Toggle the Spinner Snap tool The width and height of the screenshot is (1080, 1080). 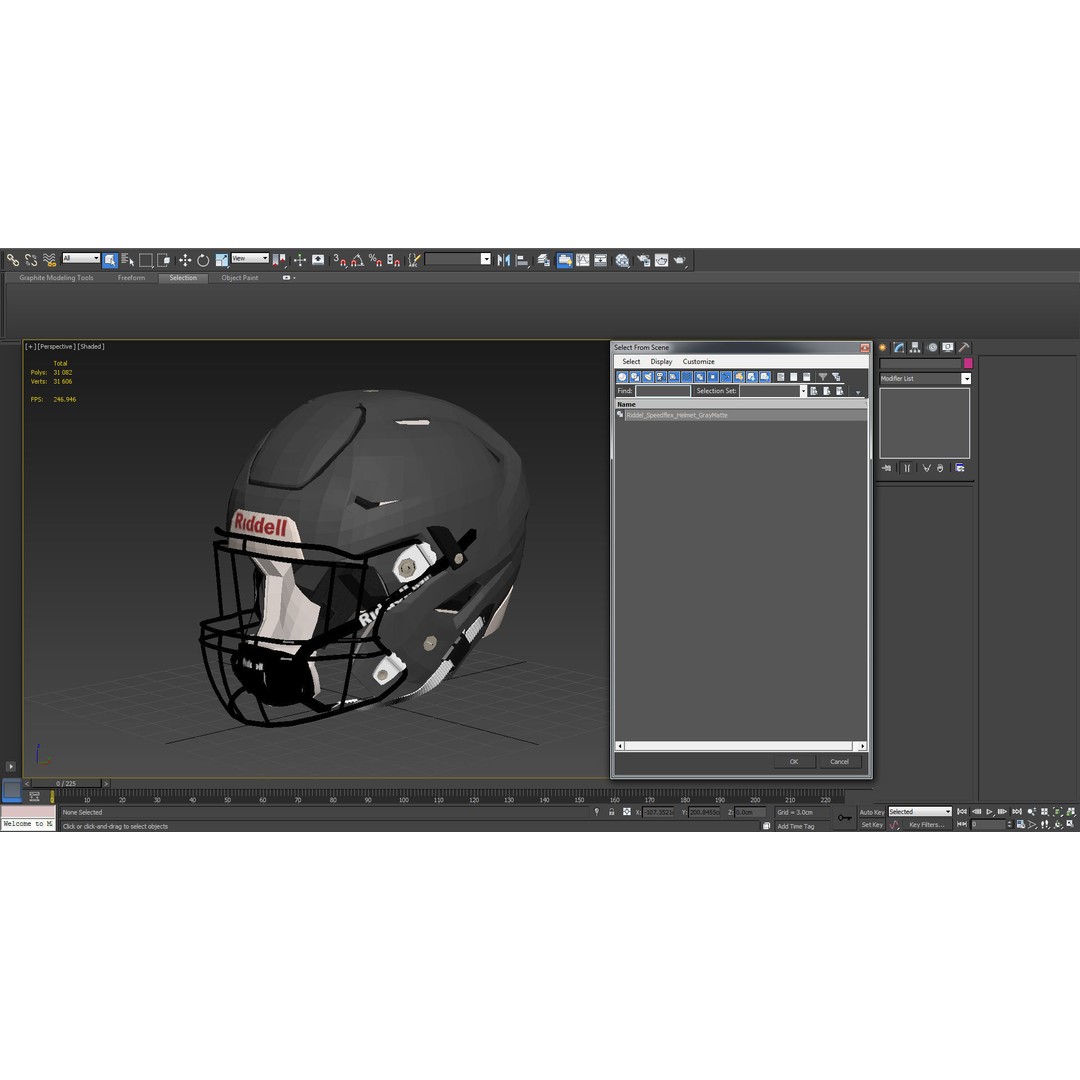[393, 260]
